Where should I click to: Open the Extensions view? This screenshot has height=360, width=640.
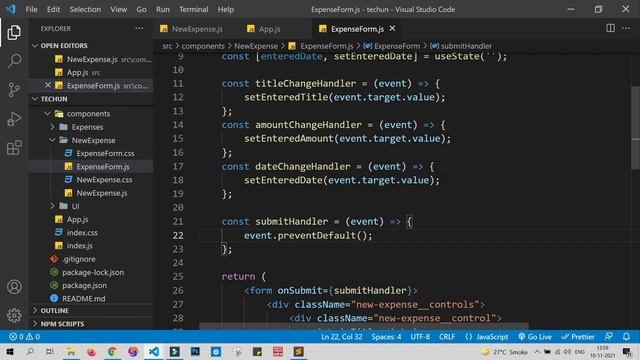[14, 148]
